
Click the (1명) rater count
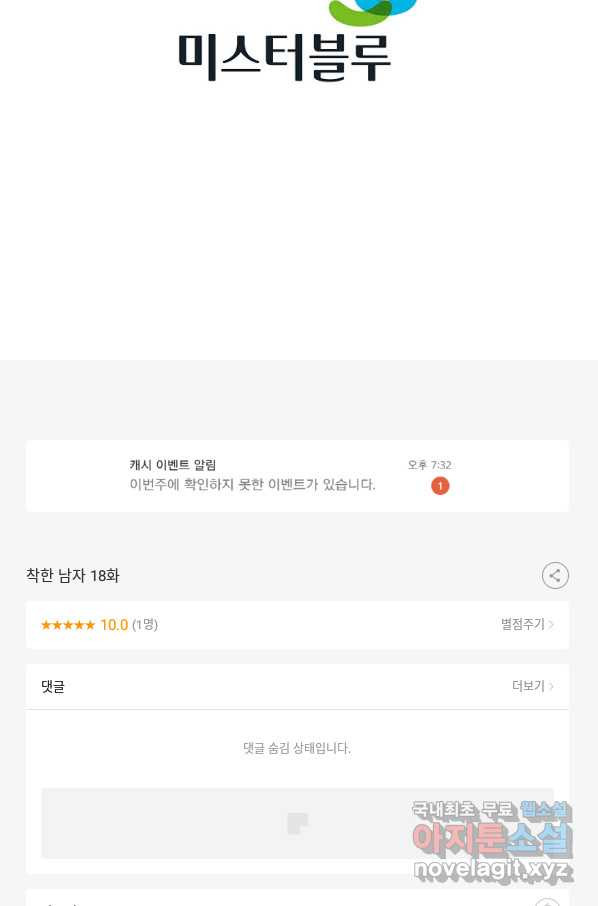pos(145,625)
